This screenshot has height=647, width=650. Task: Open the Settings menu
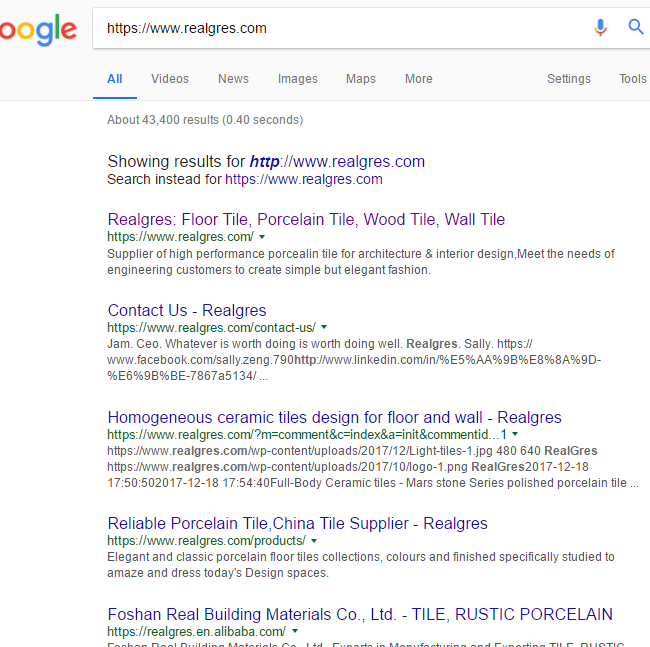click(568, 79)
